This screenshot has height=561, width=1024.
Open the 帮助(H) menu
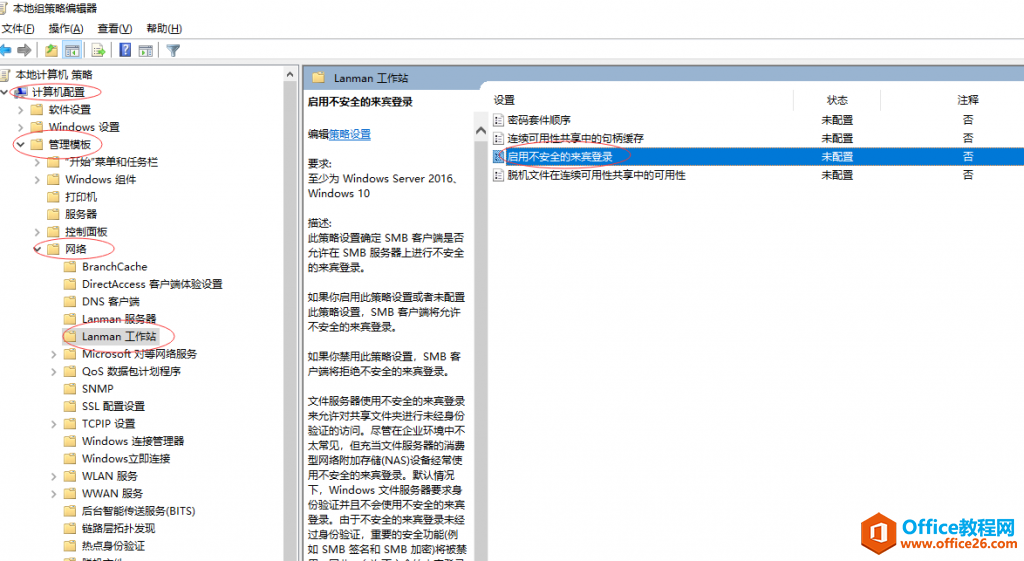pyautogui.click(x=164, y=29)
